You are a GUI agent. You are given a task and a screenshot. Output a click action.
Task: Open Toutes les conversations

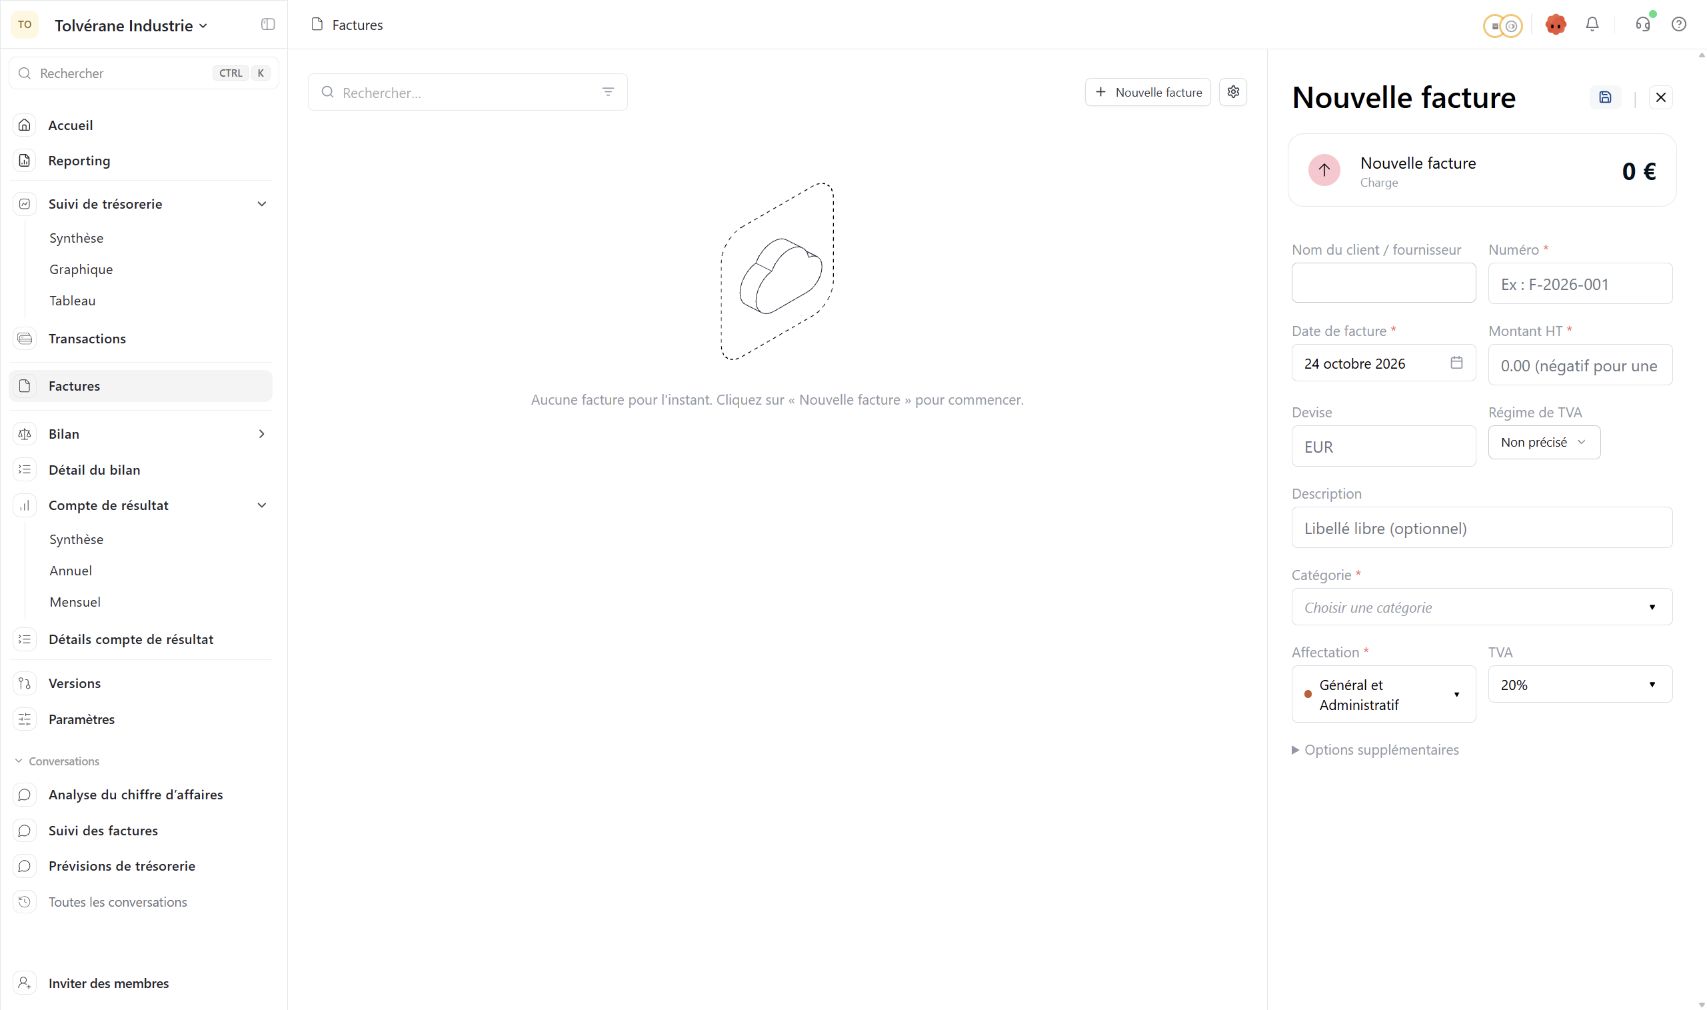coord(141,902)
